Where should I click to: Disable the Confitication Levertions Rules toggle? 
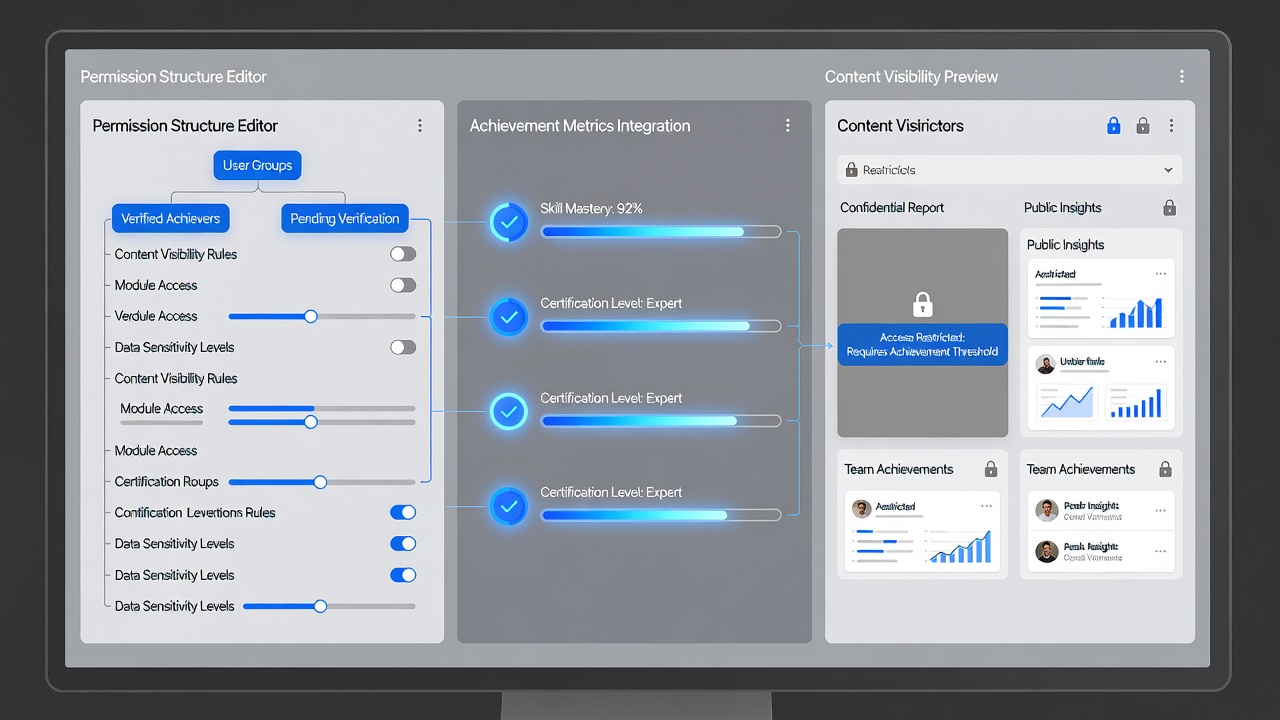pos(403,512)
